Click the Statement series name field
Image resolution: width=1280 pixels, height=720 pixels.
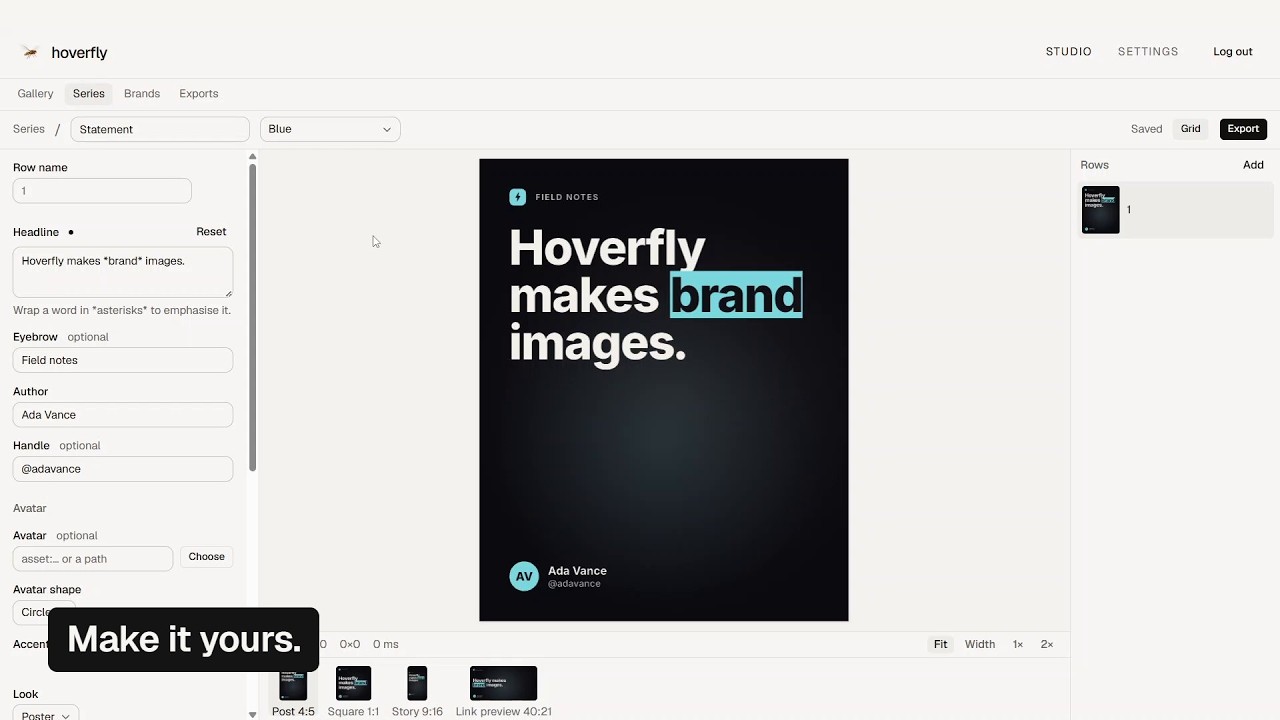(x=160, y=129)
